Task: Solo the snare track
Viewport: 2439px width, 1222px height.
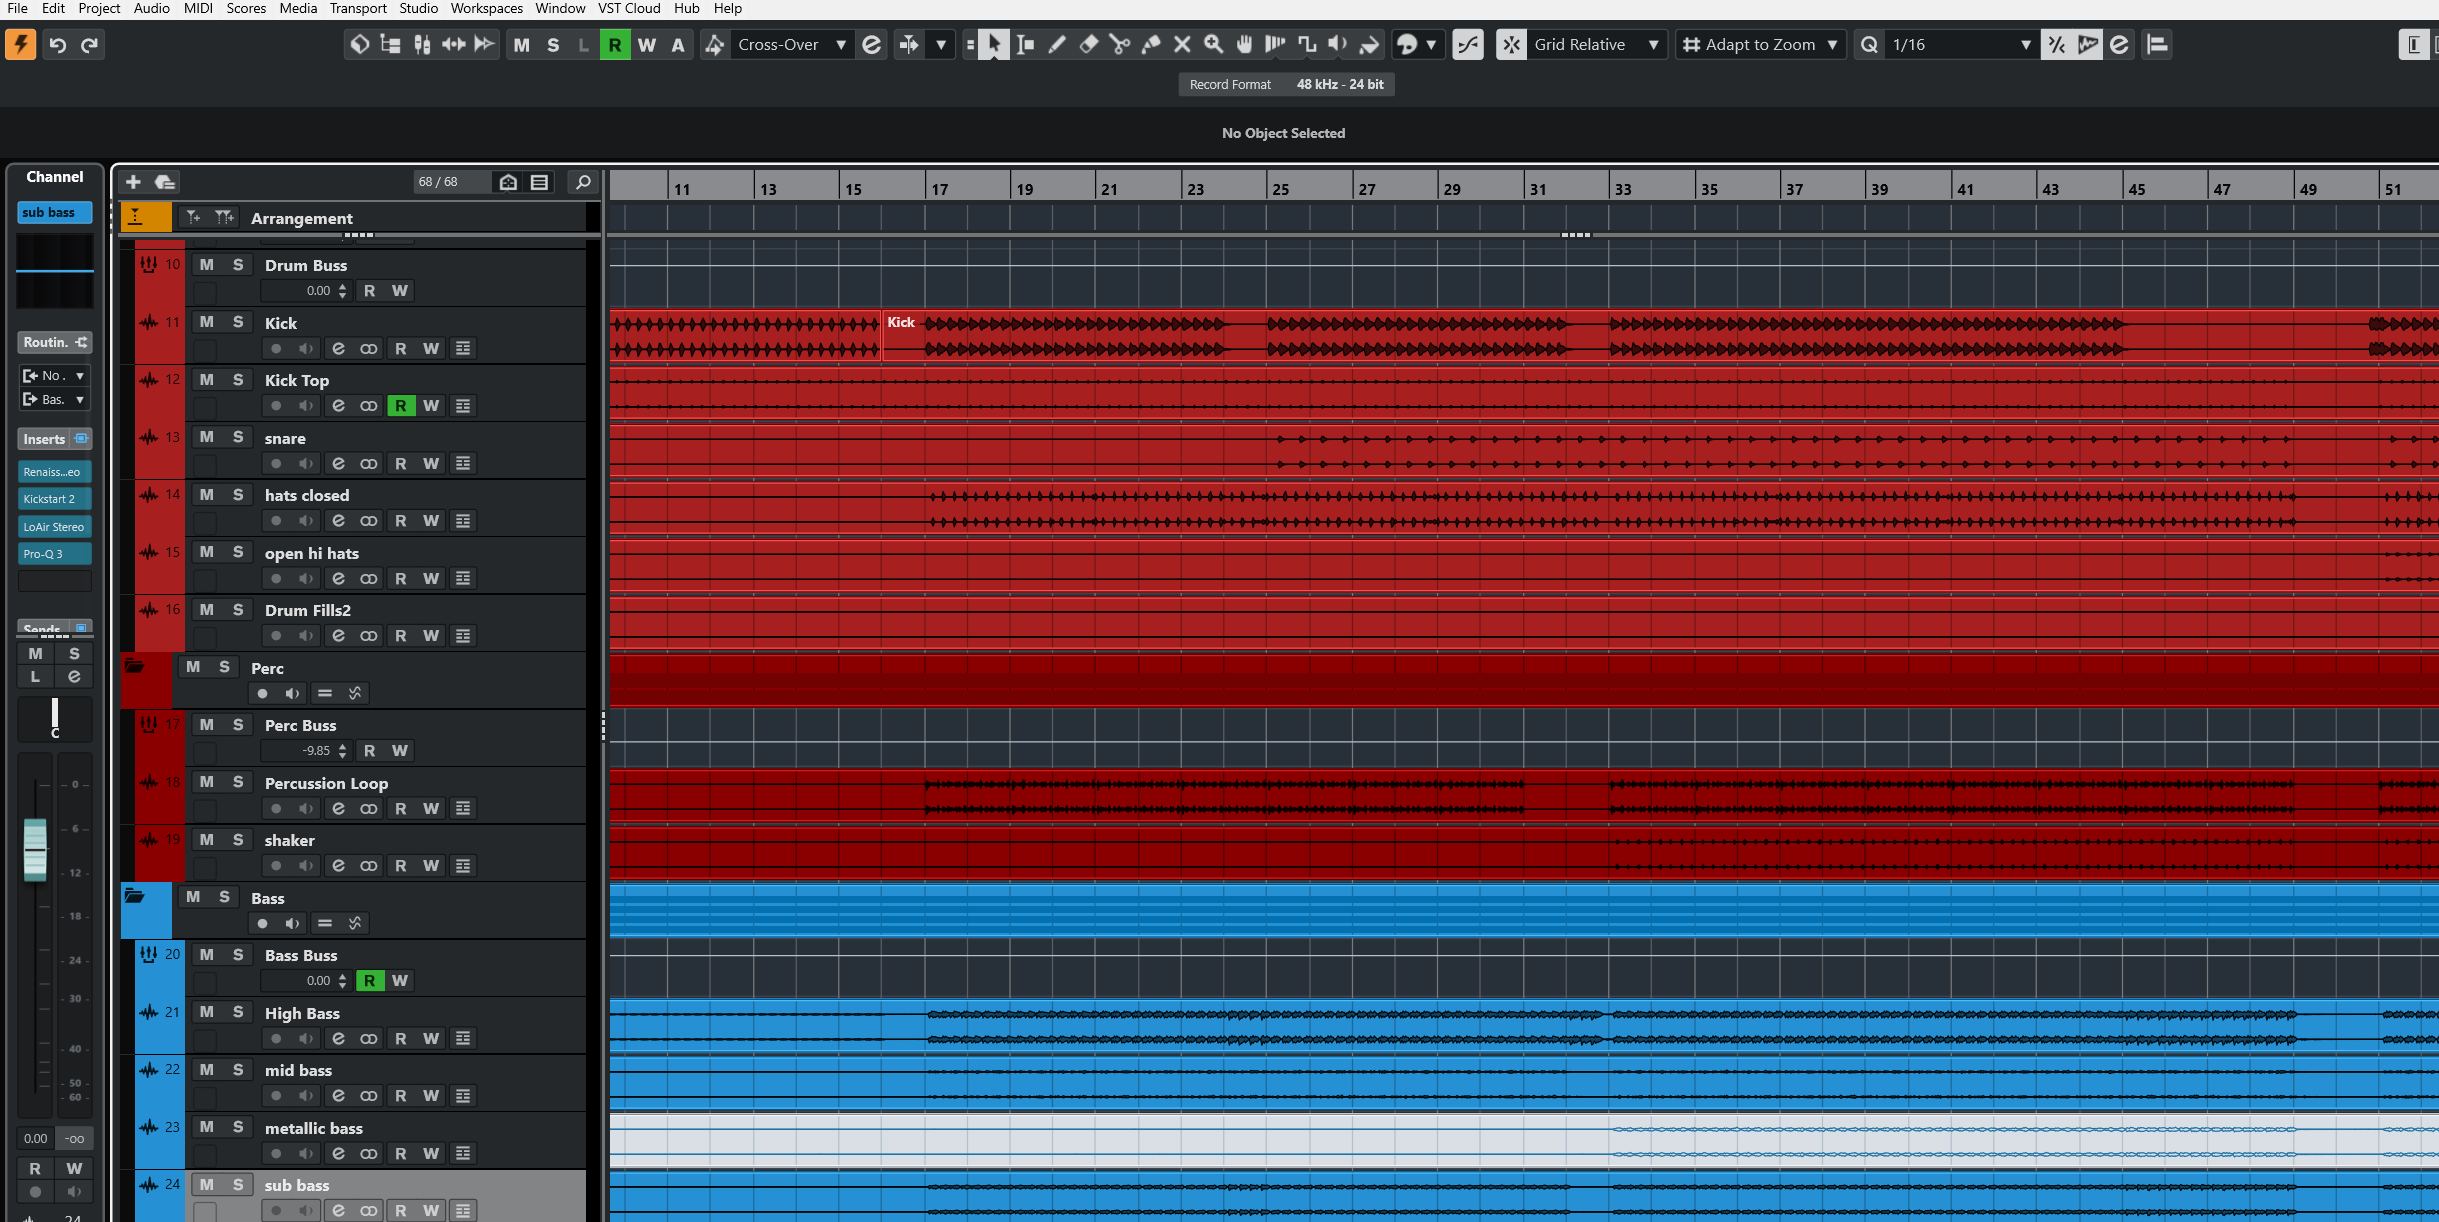Action: (238, 437)
